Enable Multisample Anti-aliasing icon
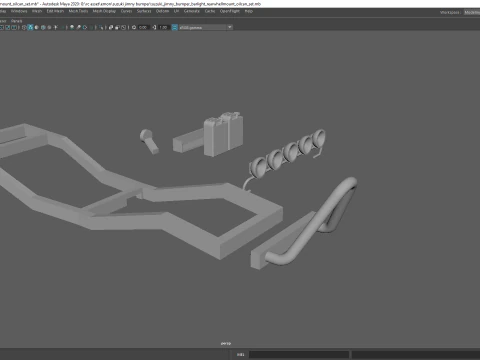480x360 pixels. pyautogui.click(x=85, y=27)
